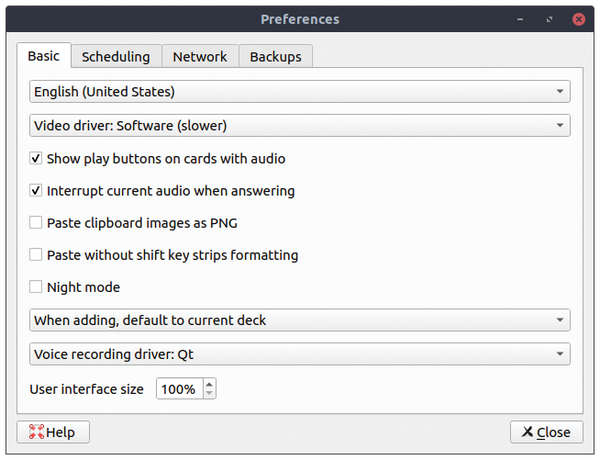Viewport: 600px width, 460px height.
Task: Enable Night mode checkbox
Action: coord(36,287)
